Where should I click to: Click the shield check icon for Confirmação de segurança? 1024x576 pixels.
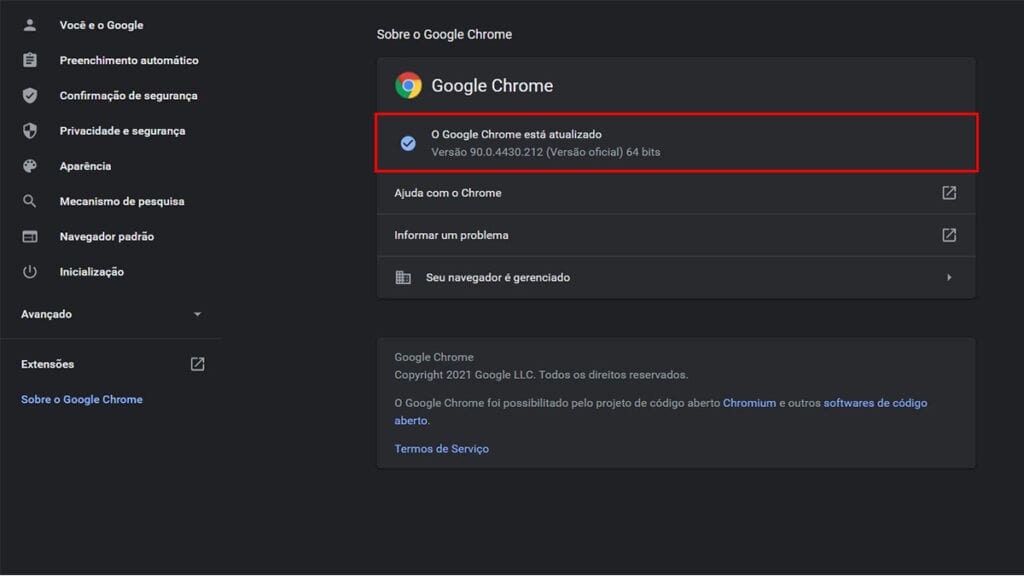pyautogui.click(x=29, y=95)
